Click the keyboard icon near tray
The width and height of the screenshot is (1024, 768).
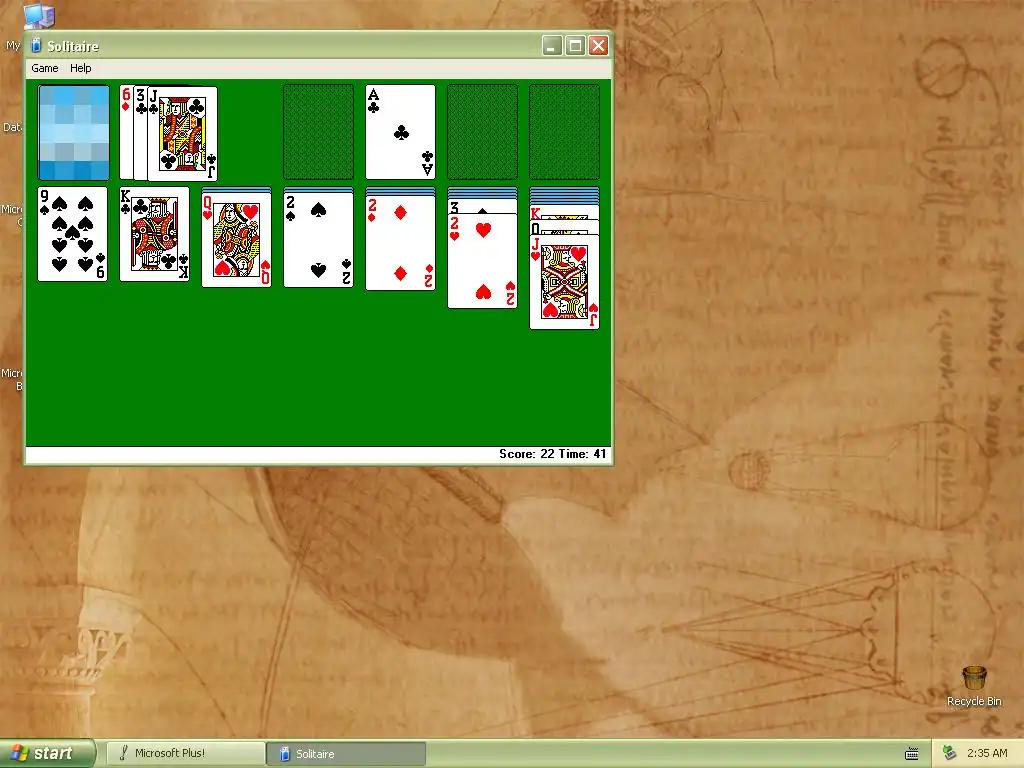coord(912,754)
